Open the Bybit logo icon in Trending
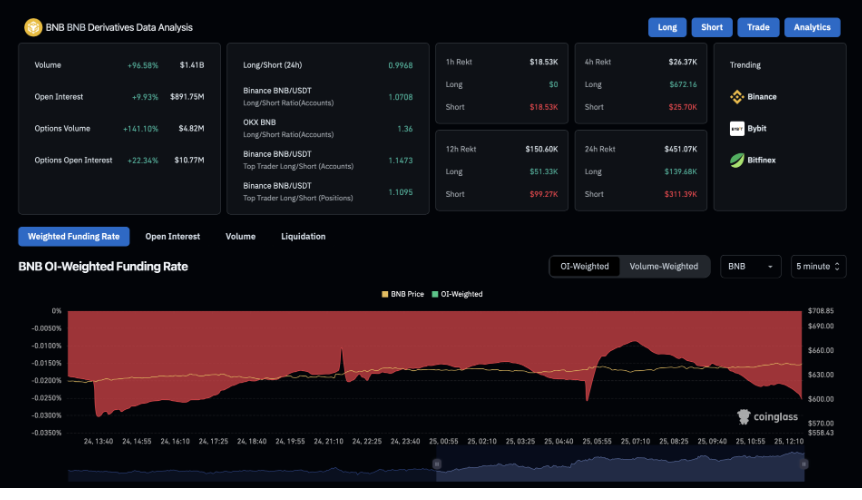Screen dimensions: 862x500 [737, 129]
